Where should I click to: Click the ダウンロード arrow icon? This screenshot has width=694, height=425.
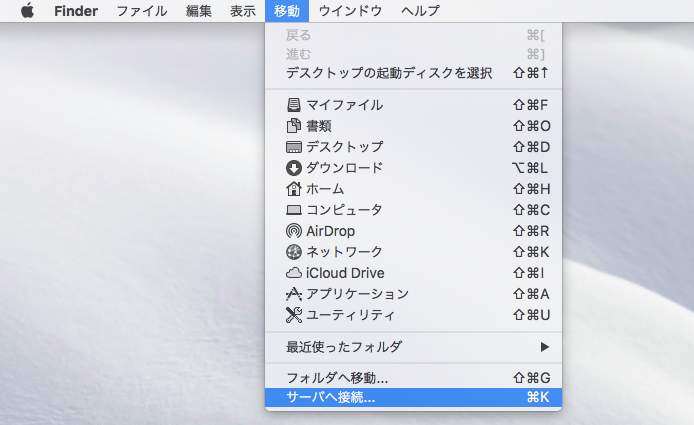click(x=293, y=168)
